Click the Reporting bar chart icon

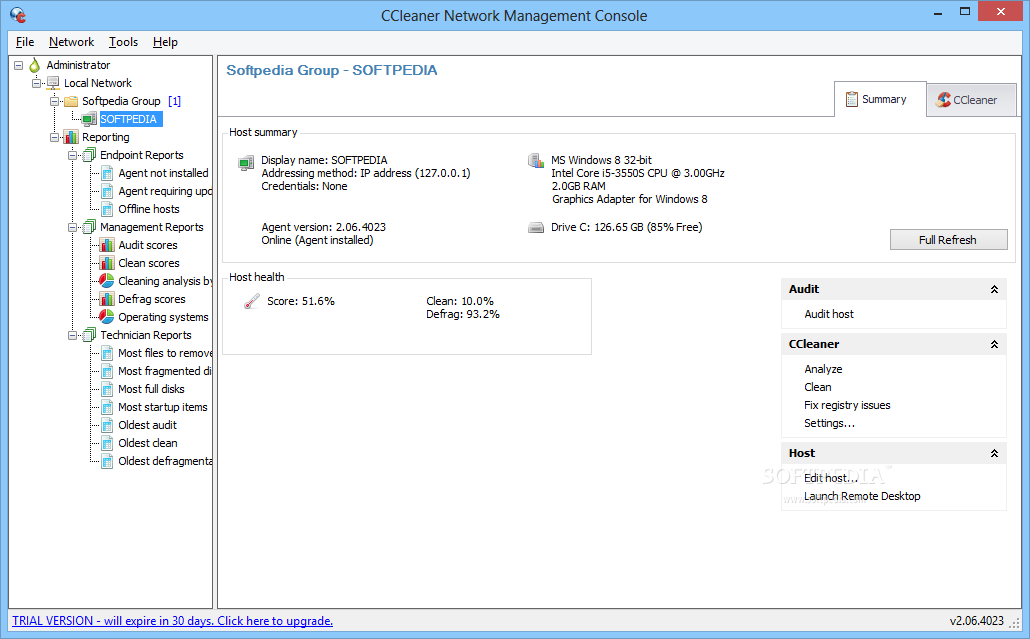[x=71, y=137]
